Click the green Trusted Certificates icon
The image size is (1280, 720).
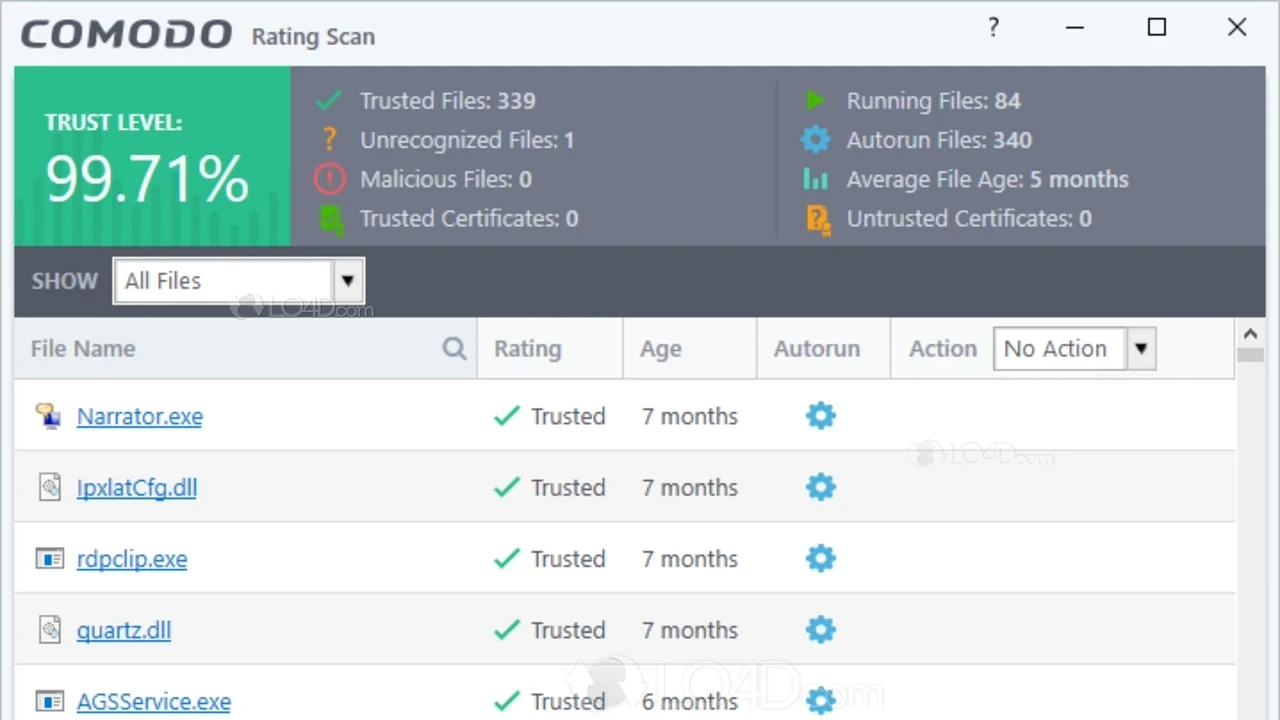pyautogui.click(x=331, y=219)
